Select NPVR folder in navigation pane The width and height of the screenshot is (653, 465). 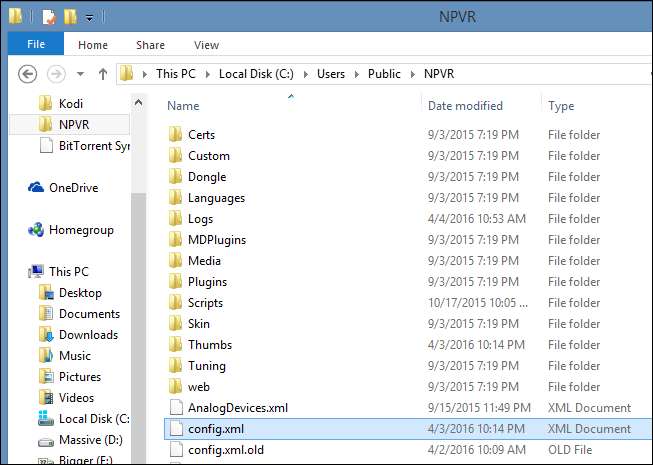pos(70,124)
